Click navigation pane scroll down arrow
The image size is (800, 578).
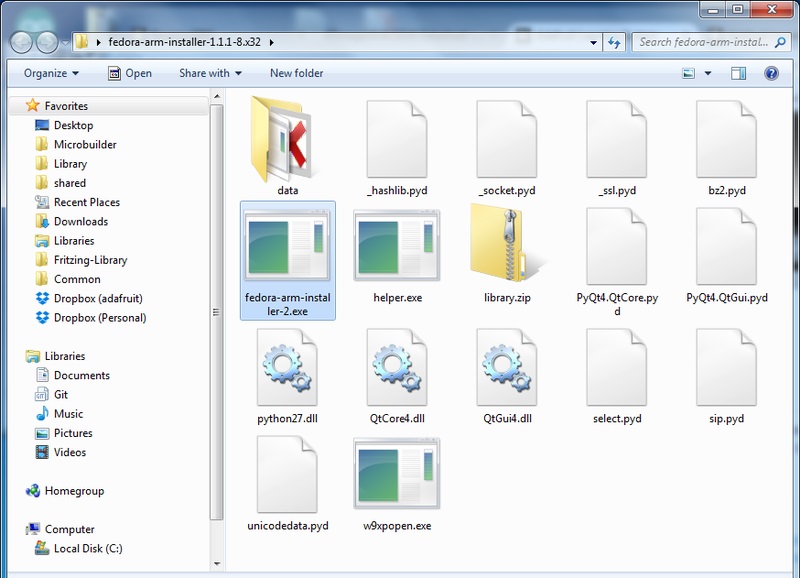[217, 564]
